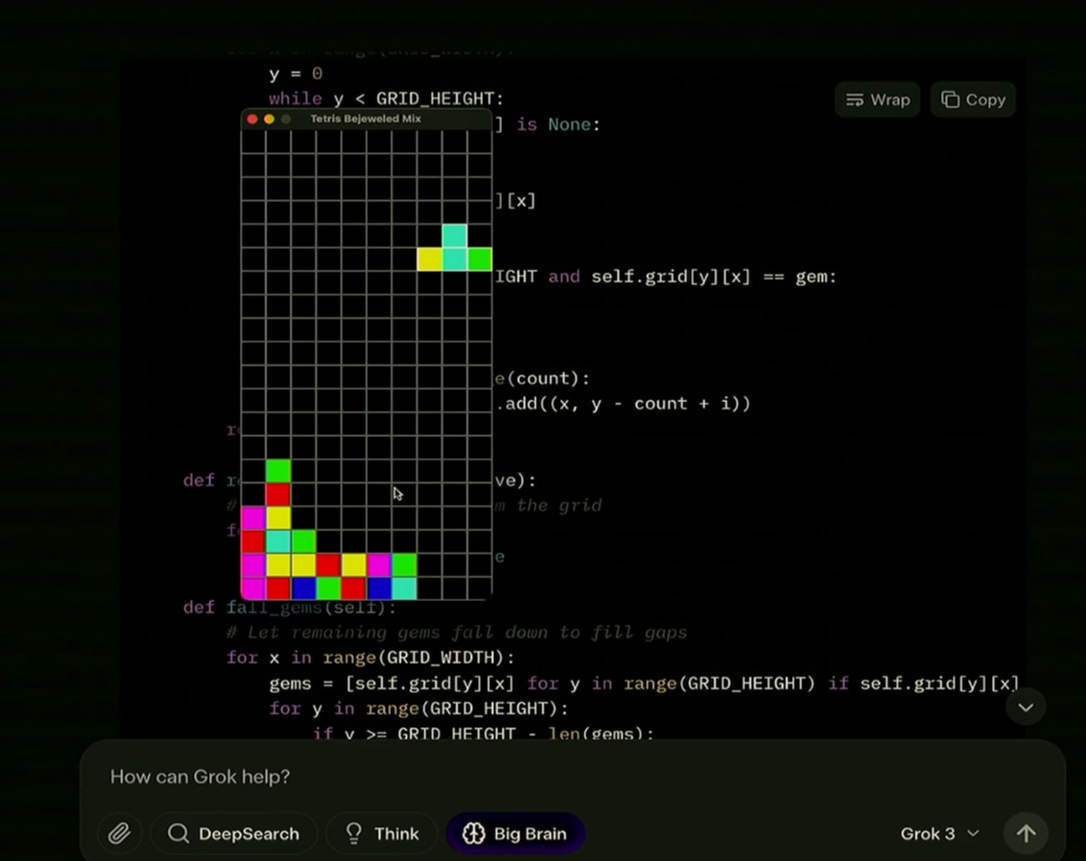Click the Tetris Bejeweled Mix title bar
The width and height of the screenshot is (1086, 861).
pos(366,119)
